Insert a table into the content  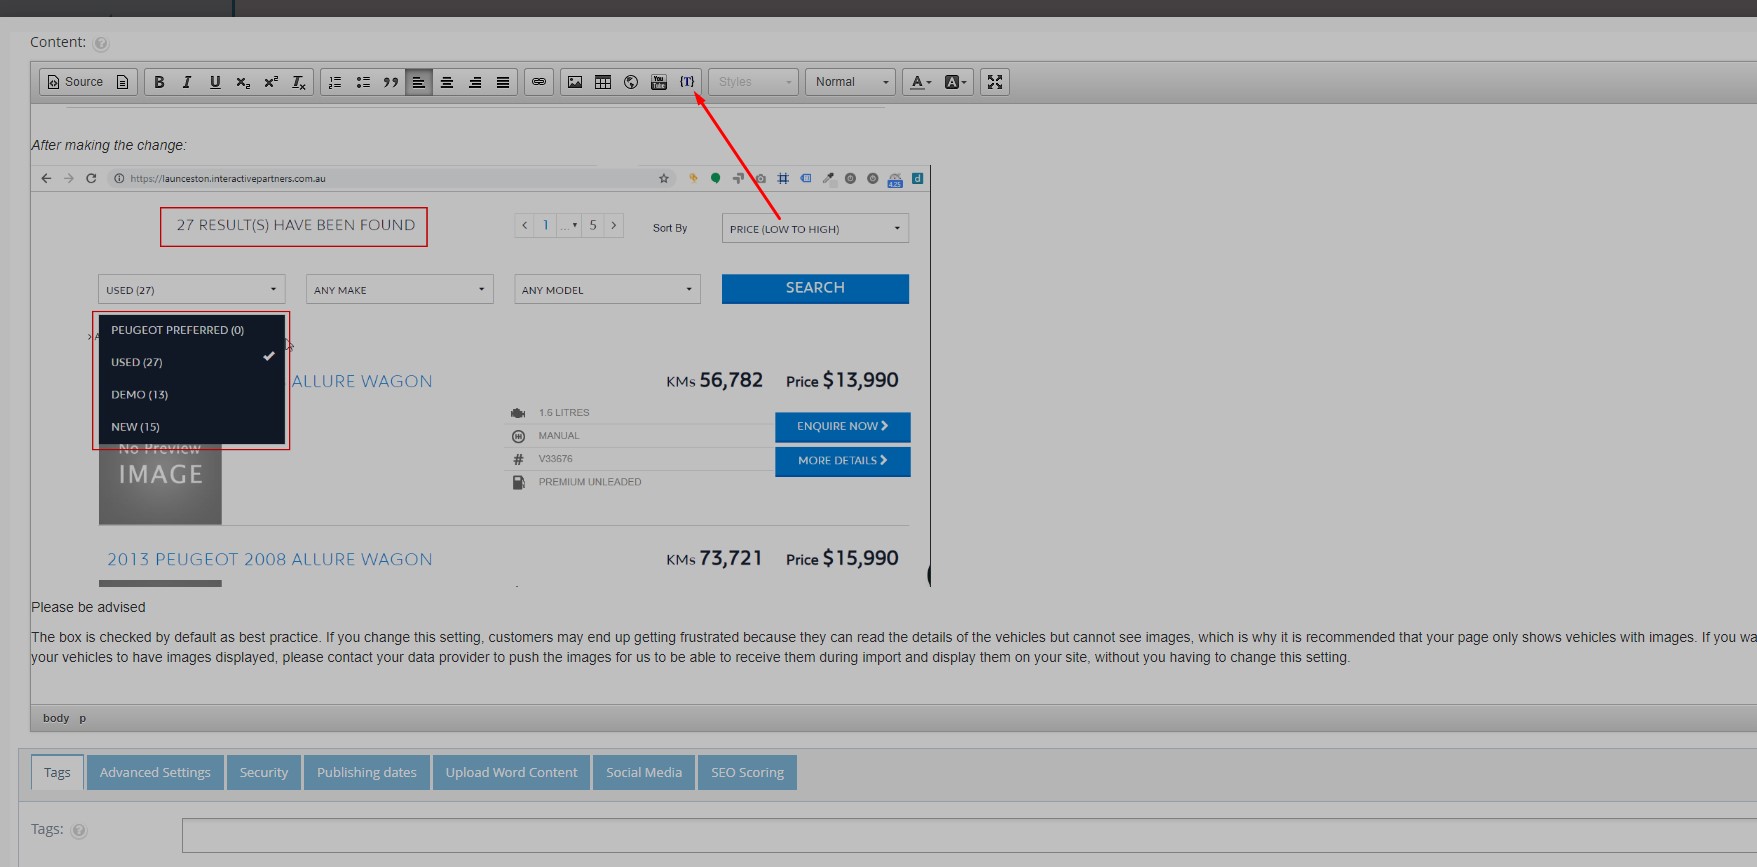(603, 82)
